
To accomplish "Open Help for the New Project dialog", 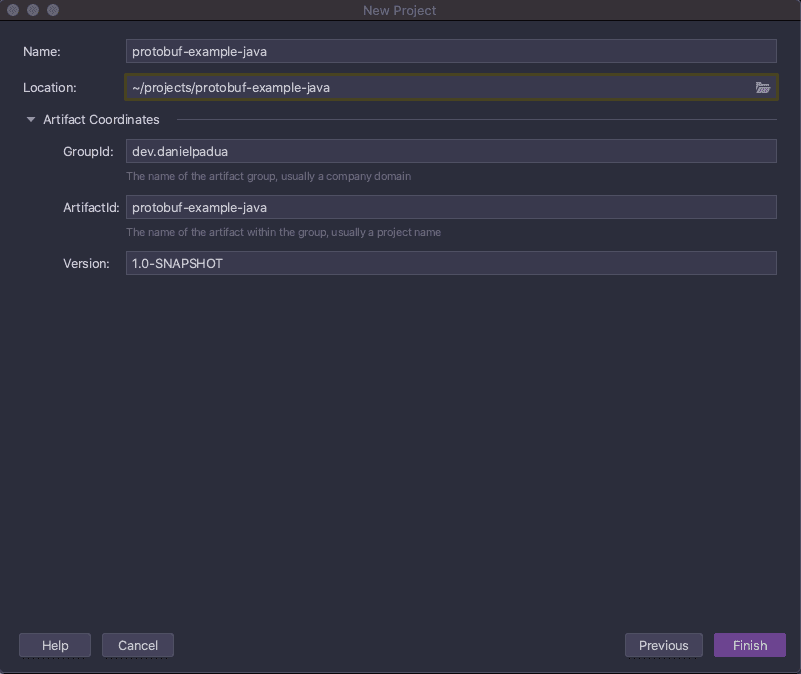I will (55, 645).
